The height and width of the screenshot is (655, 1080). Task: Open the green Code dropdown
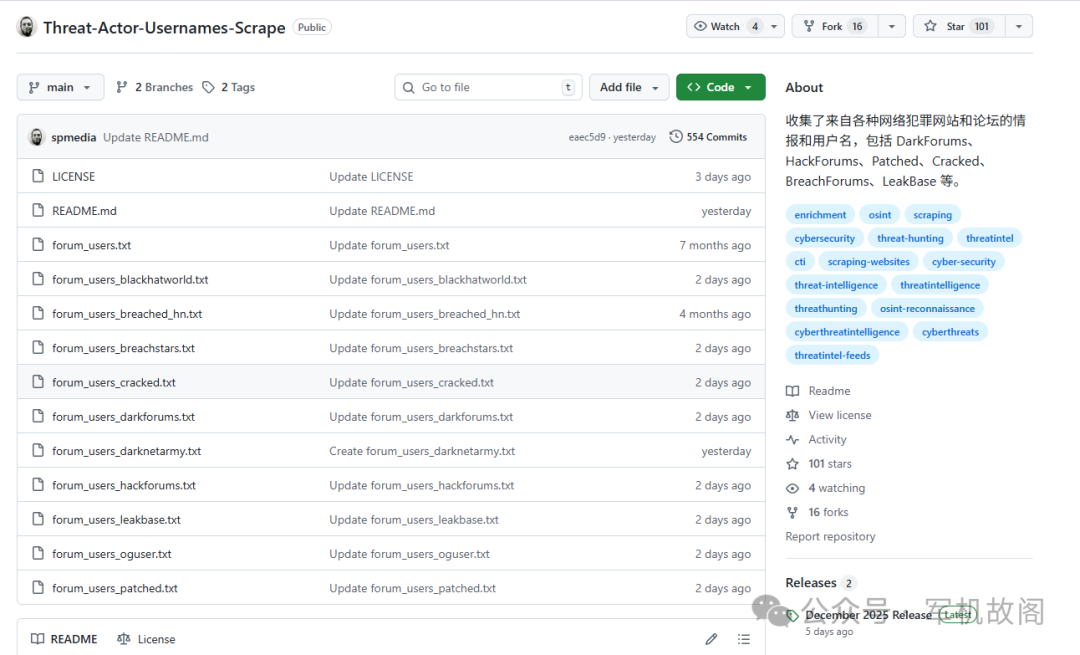point(720,88)
